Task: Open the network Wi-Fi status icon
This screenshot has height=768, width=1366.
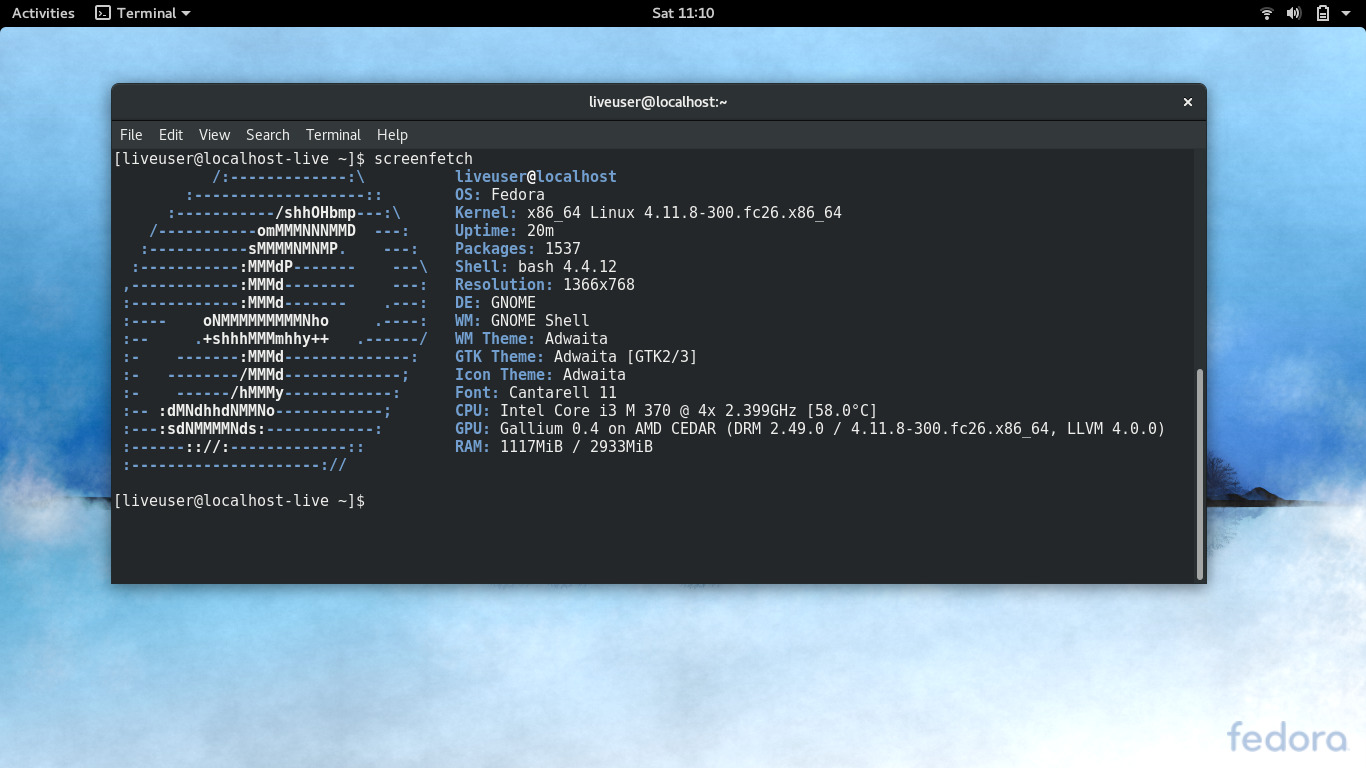Action: click(1266, 13)
